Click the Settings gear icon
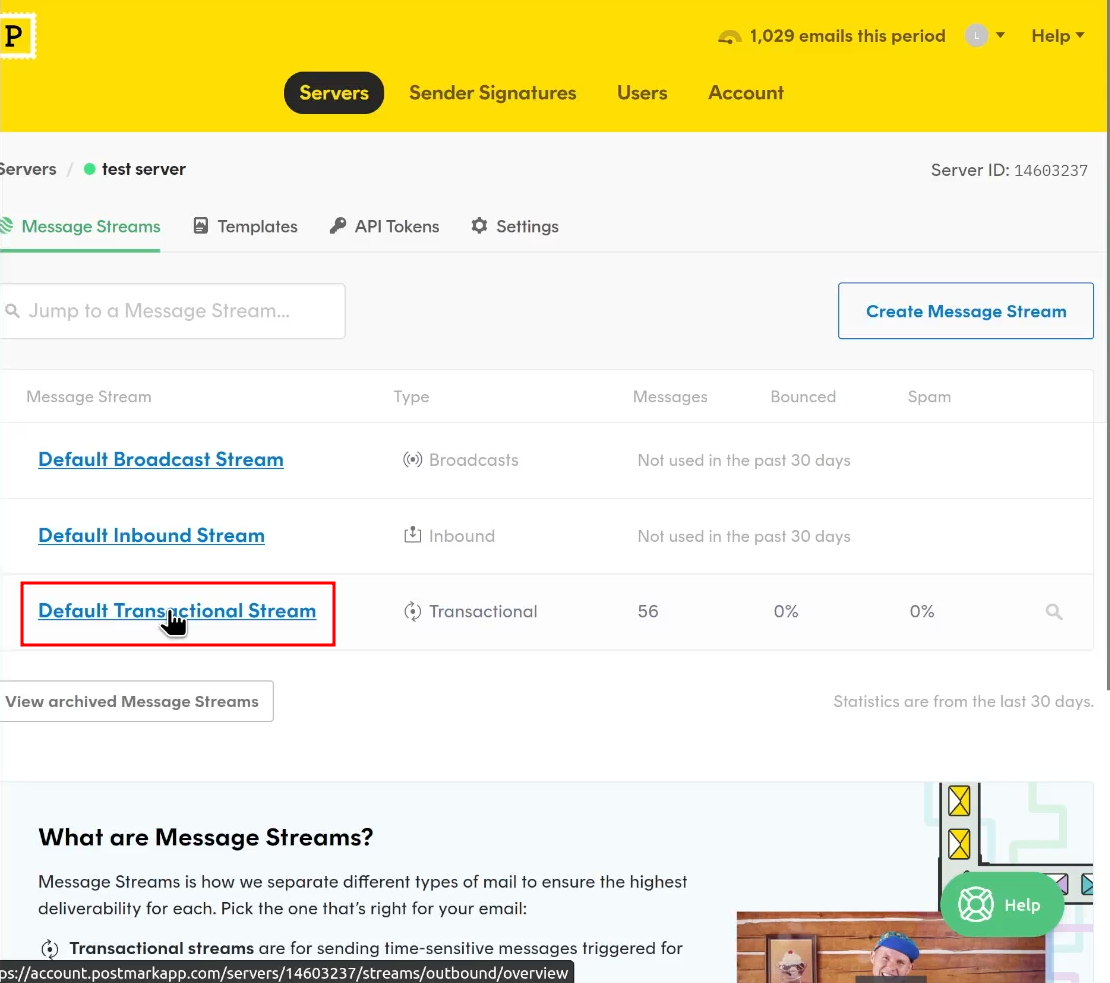Screen dimensions: 1110x983 [479, 226]
